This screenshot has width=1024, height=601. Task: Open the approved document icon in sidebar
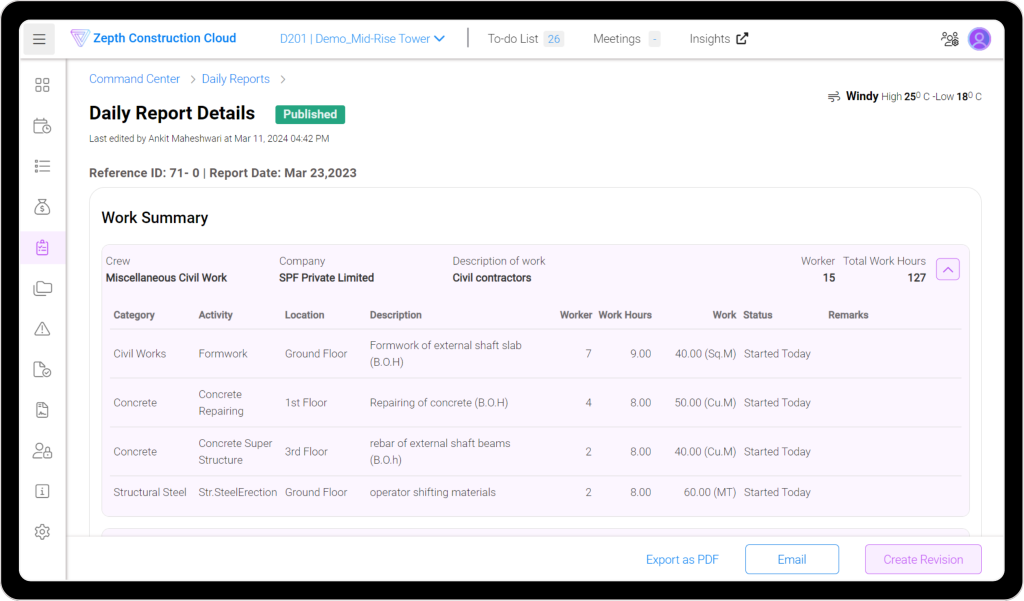click(41, 369)
